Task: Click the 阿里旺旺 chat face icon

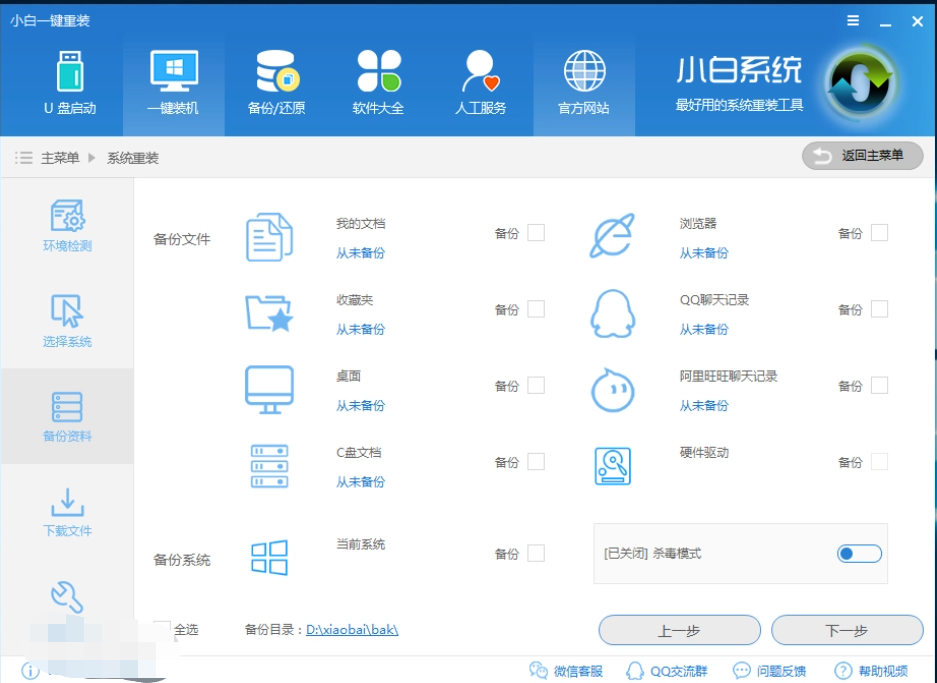Action: click(613, 390)
